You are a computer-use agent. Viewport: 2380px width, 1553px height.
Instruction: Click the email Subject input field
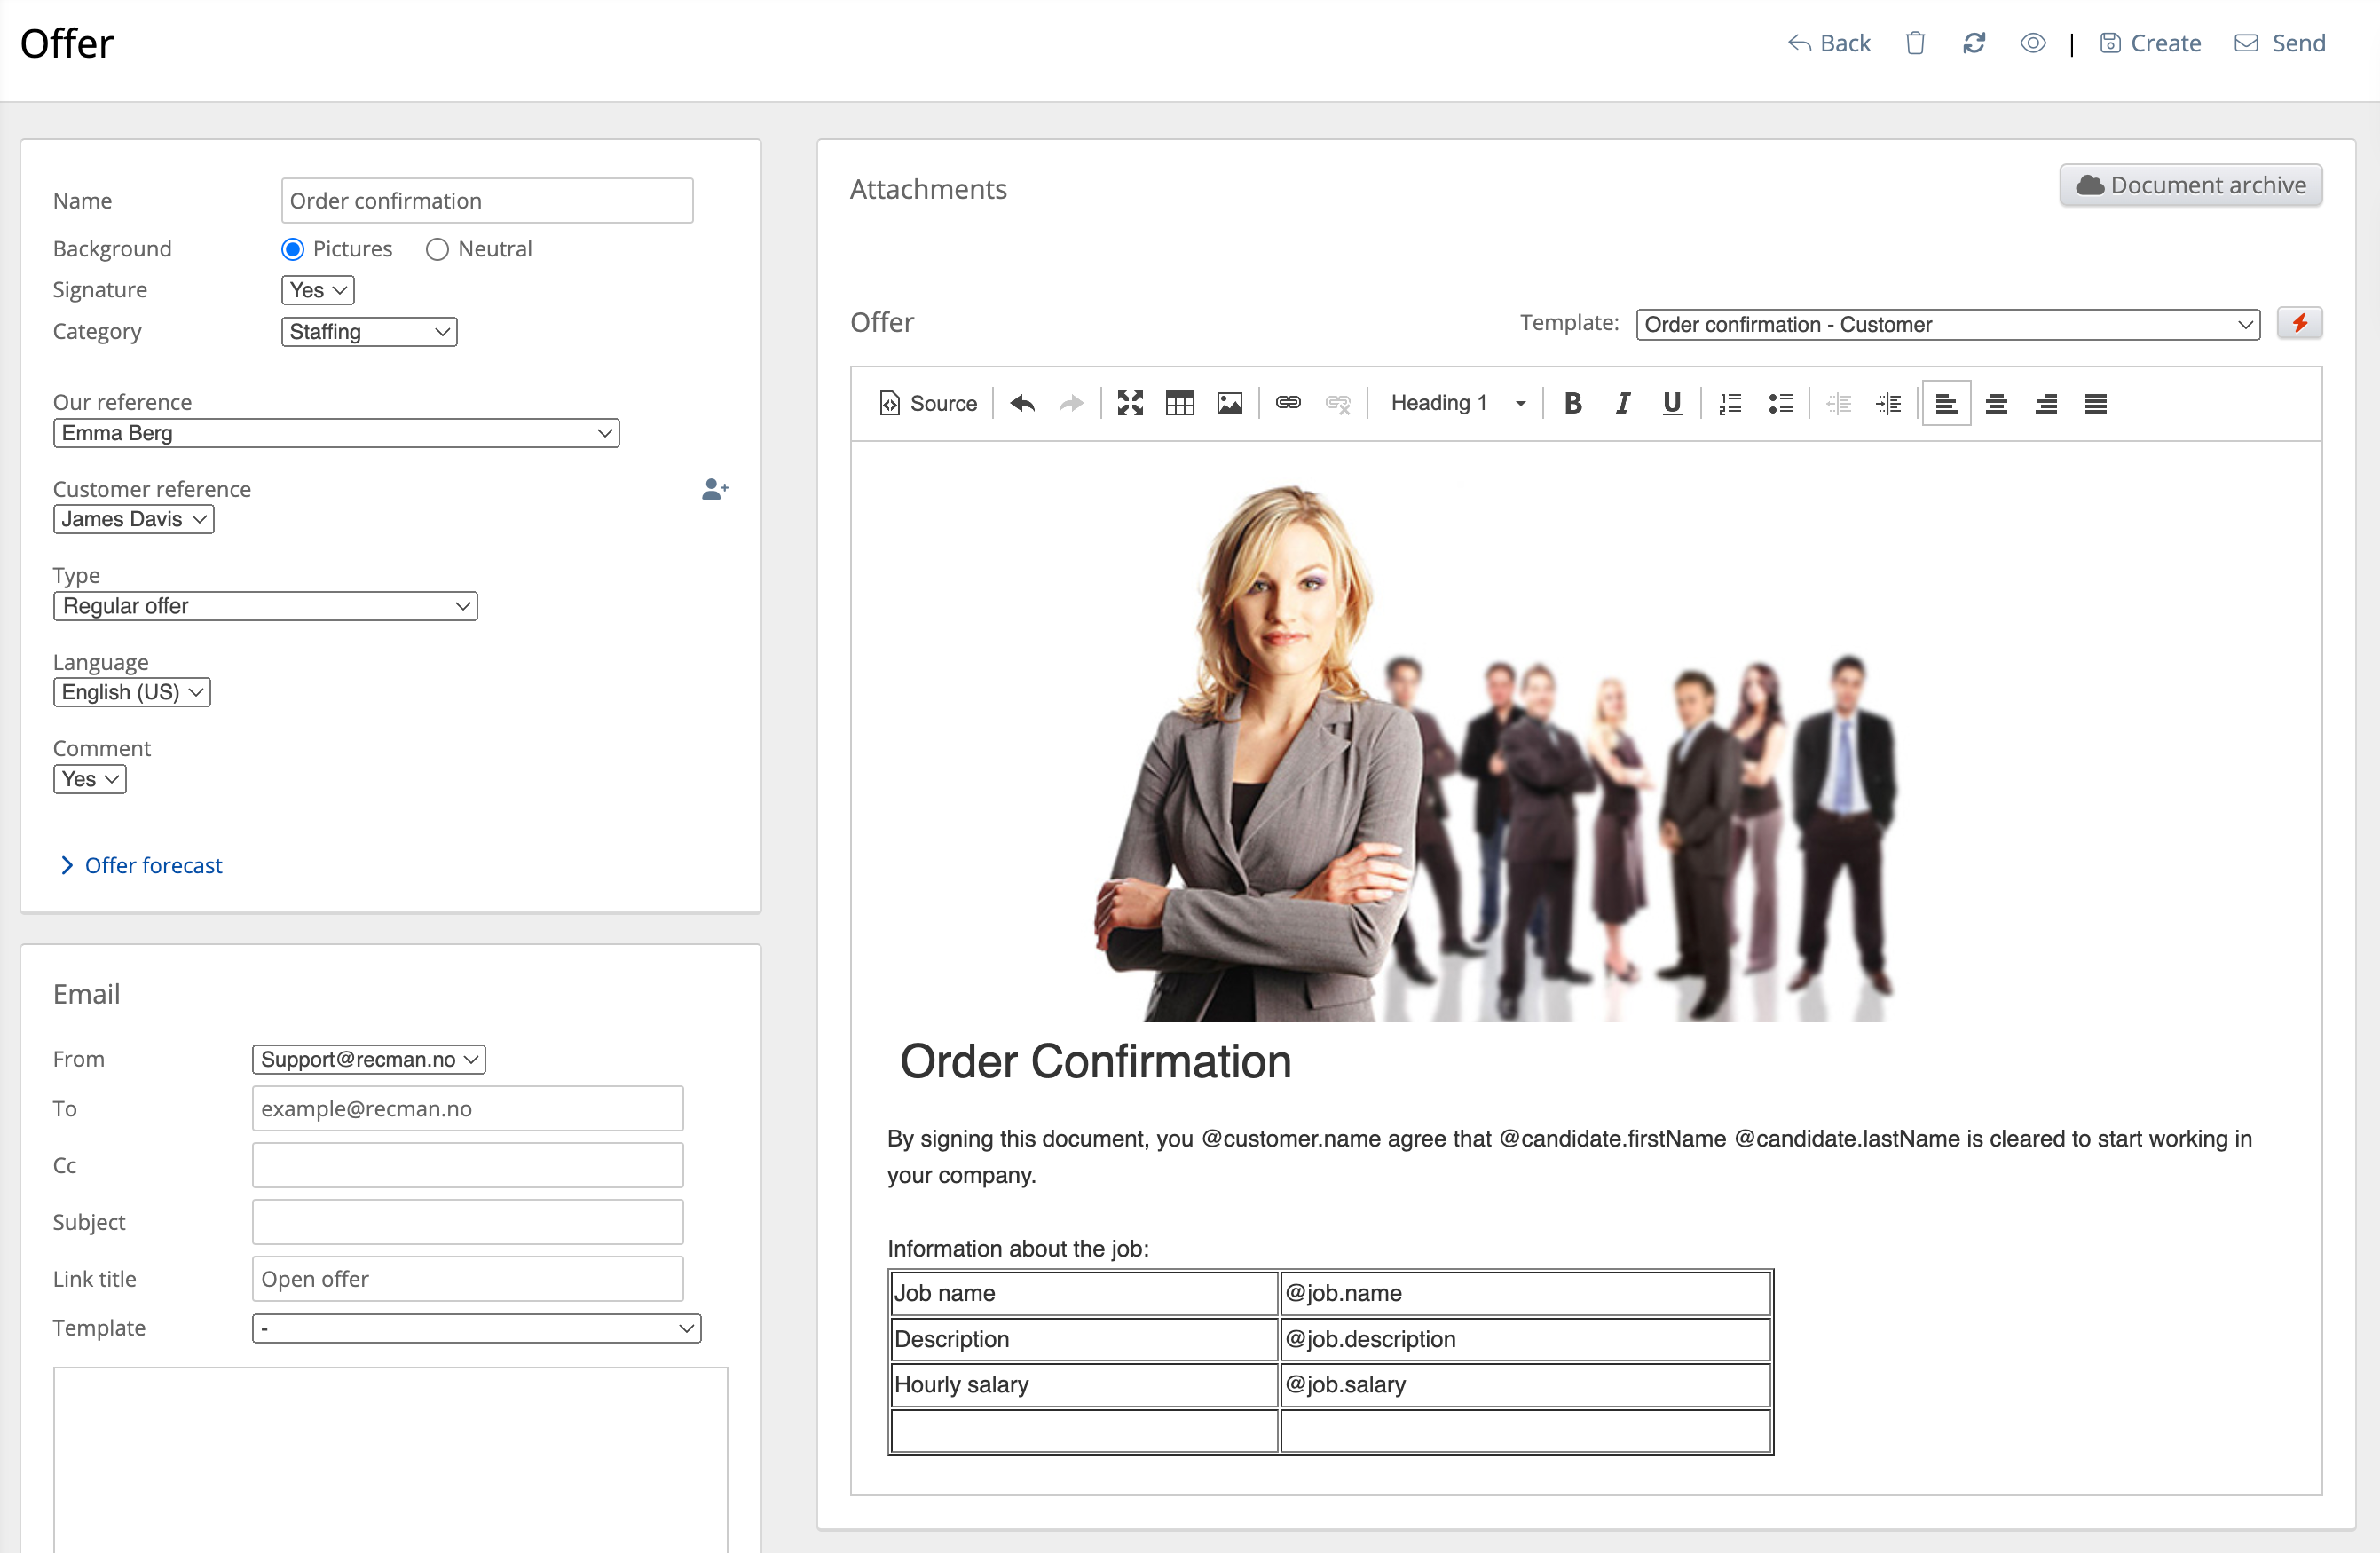467,1222
